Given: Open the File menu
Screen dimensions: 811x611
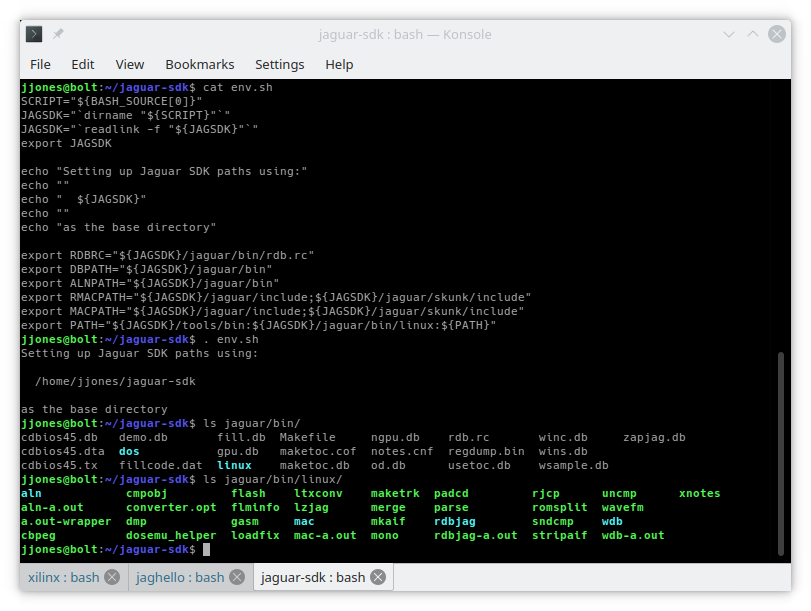Looking at the screenshot, I should [x=40, y=64].
